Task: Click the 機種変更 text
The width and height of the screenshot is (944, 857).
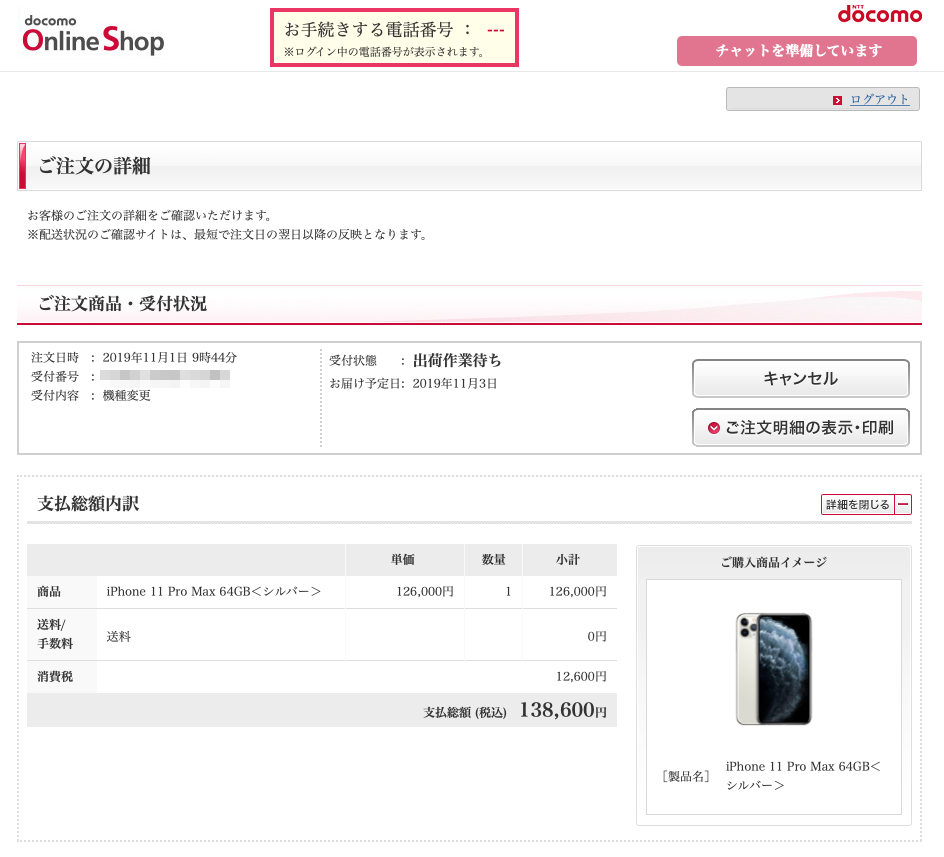Action: (x=126, y=396)
